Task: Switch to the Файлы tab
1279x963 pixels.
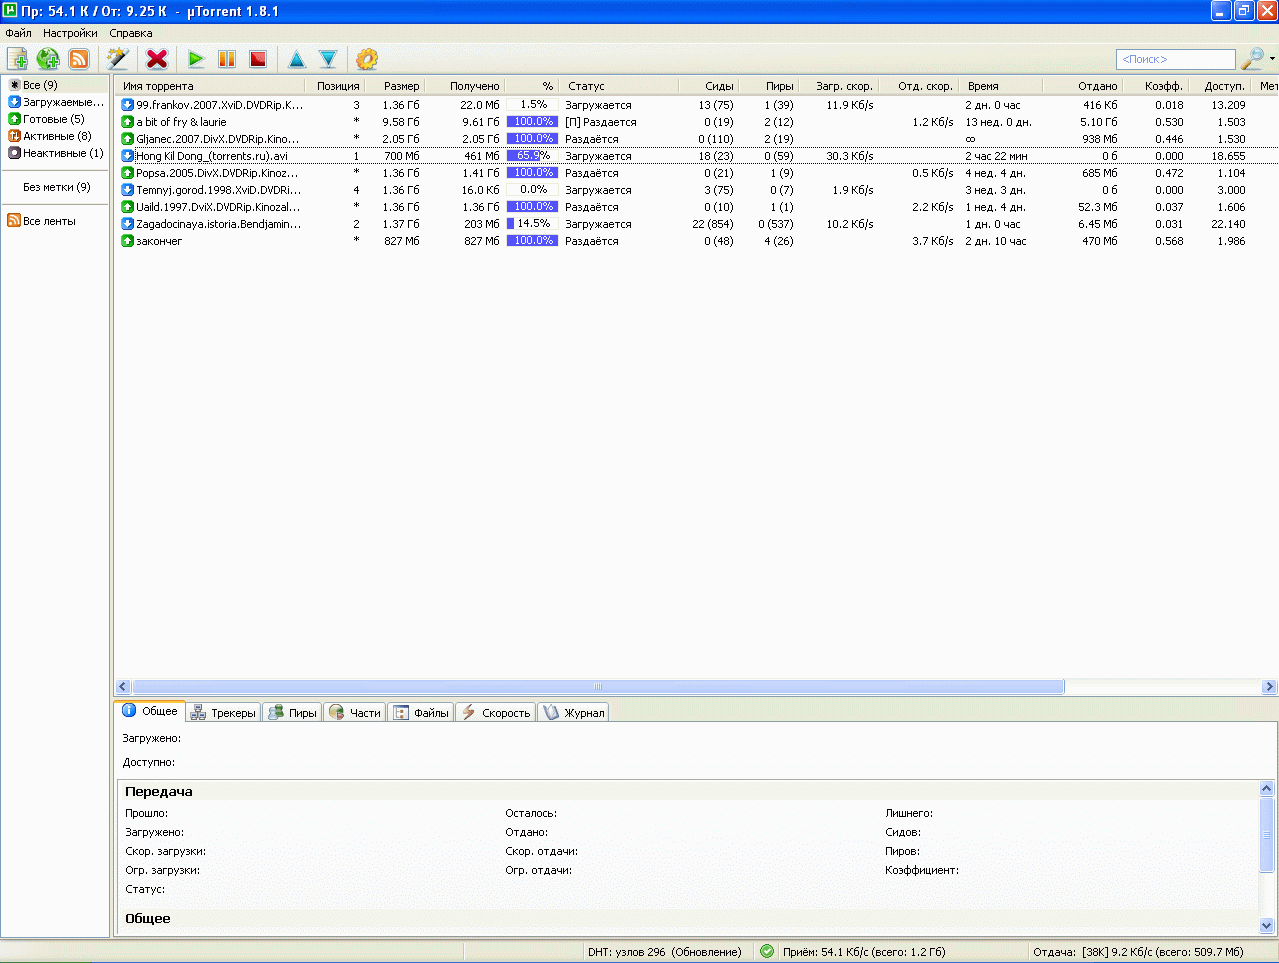Action: [421, 713]
